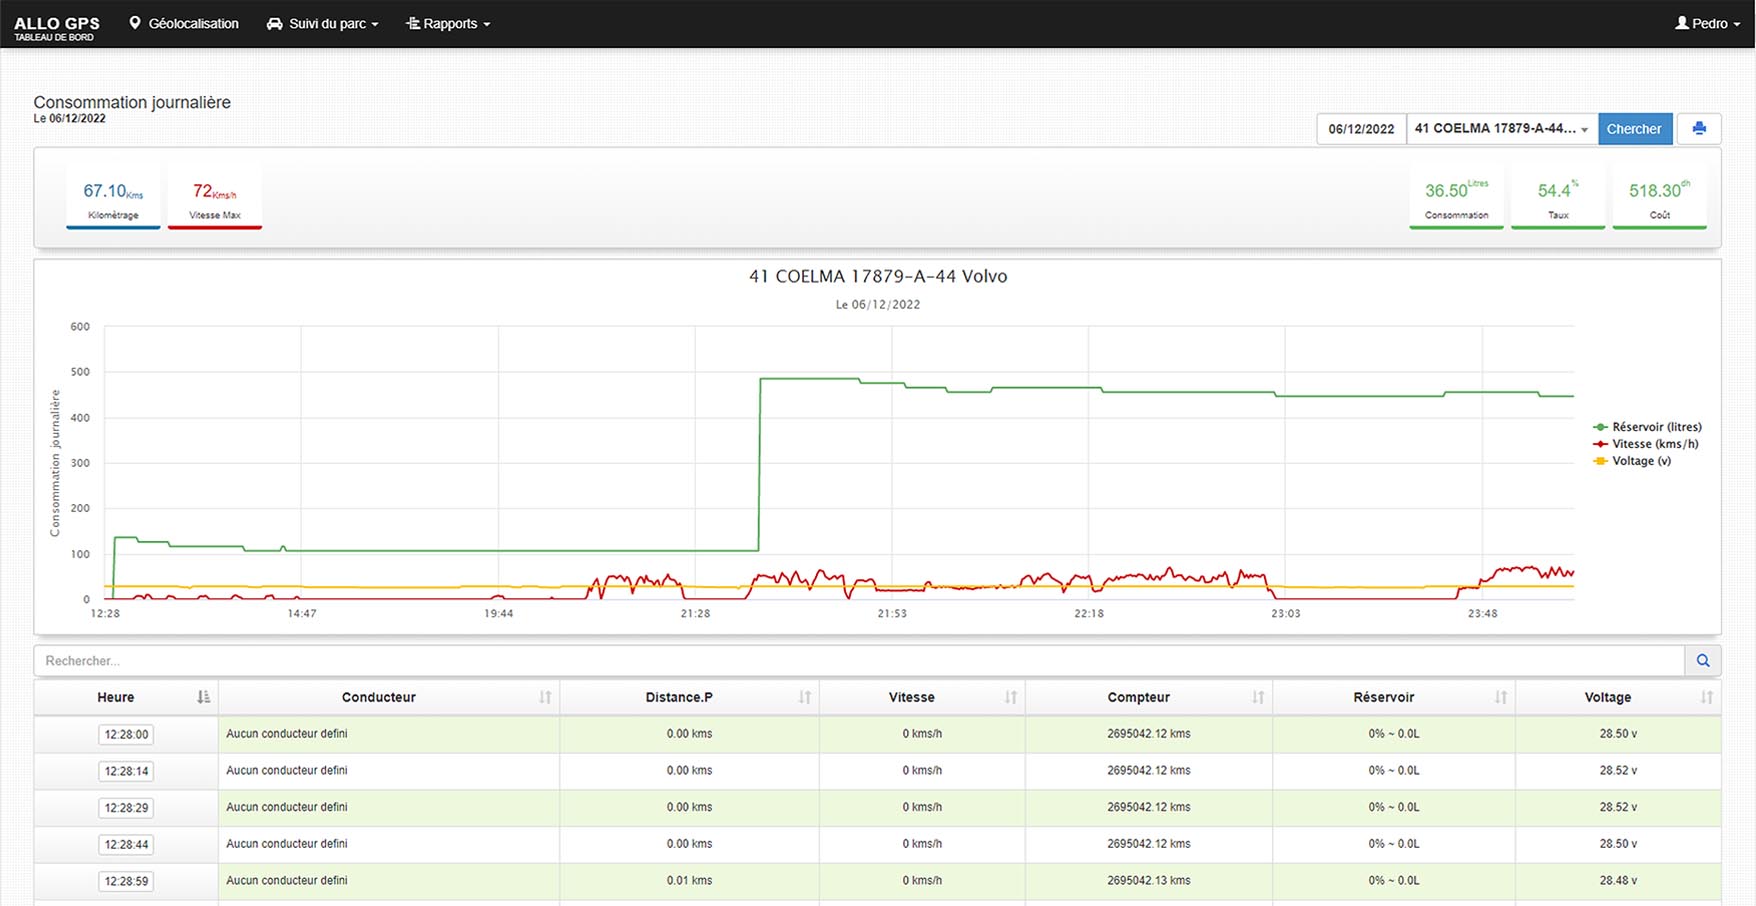Go to Géolocalisation page
Screen dimensions: 1756x906
click(184, 24)
